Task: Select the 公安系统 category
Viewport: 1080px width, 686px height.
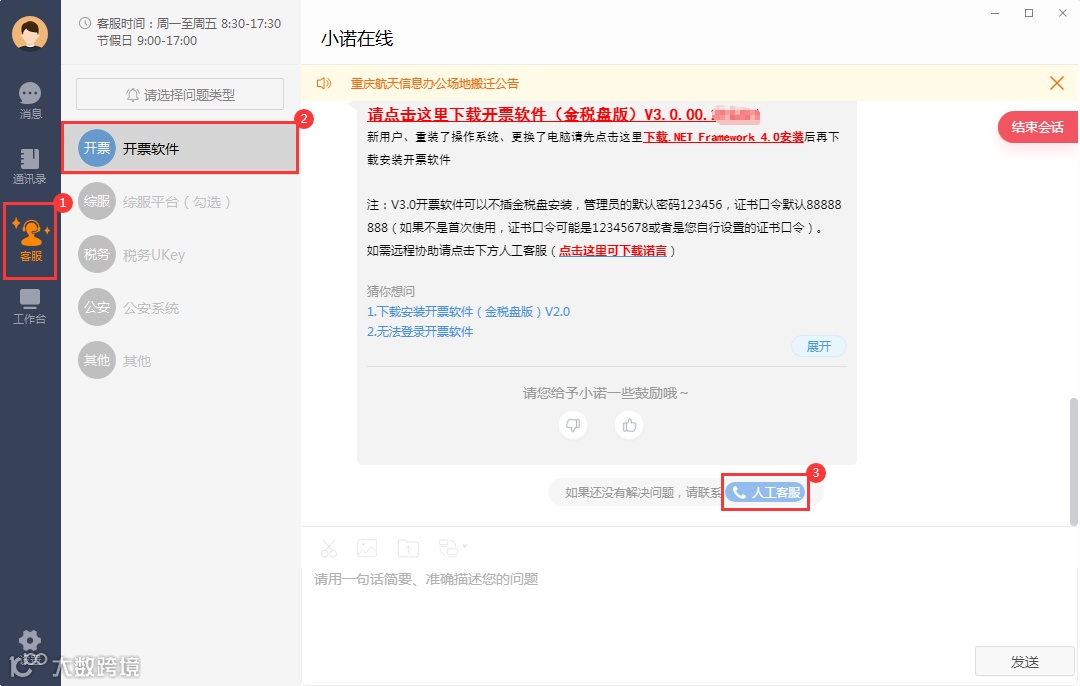Action: (180, 307)
